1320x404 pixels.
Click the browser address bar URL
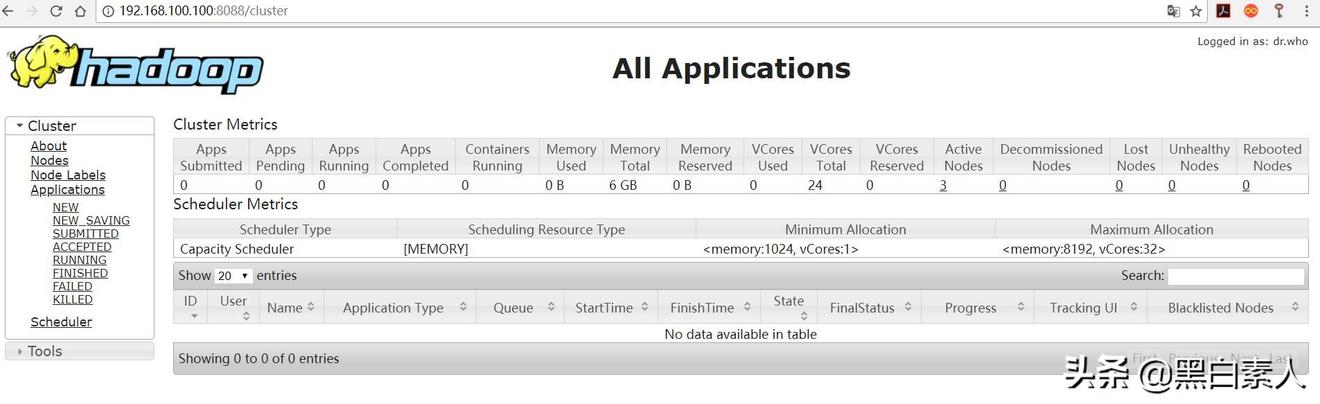click(203, 11)
